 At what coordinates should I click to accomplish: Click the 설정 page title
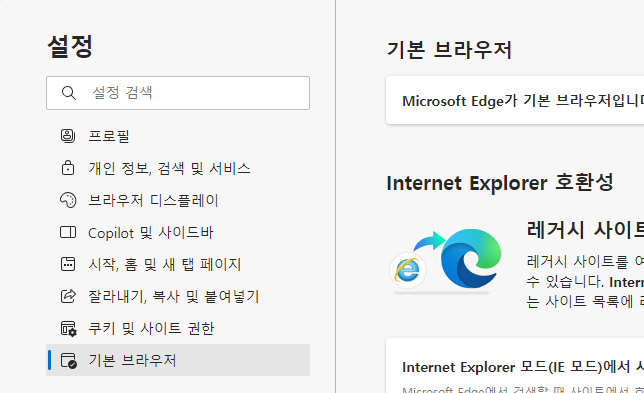pos(70,46)
